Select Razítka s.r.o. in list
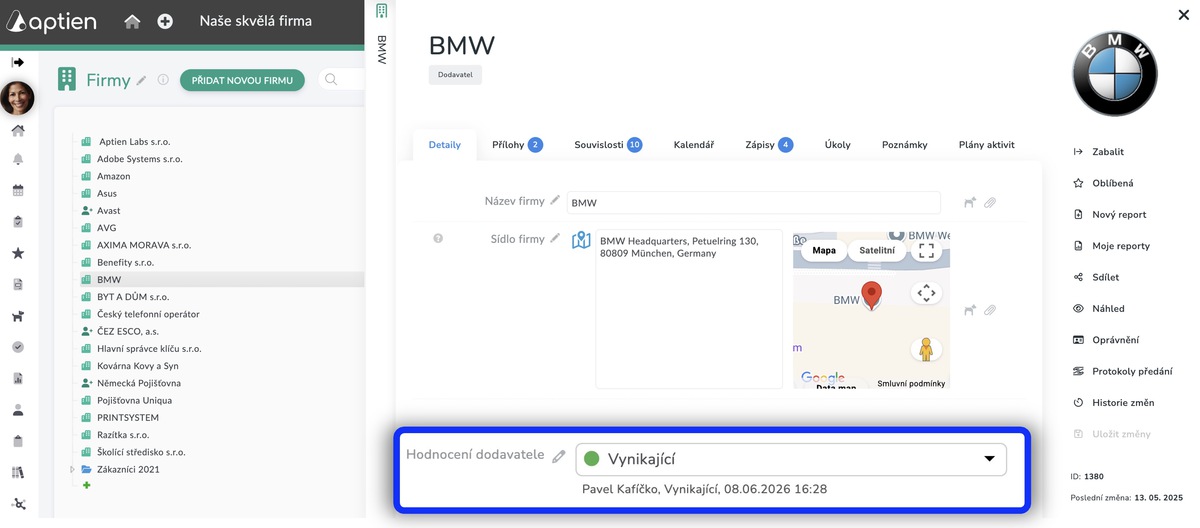 [x=122, y=435]
